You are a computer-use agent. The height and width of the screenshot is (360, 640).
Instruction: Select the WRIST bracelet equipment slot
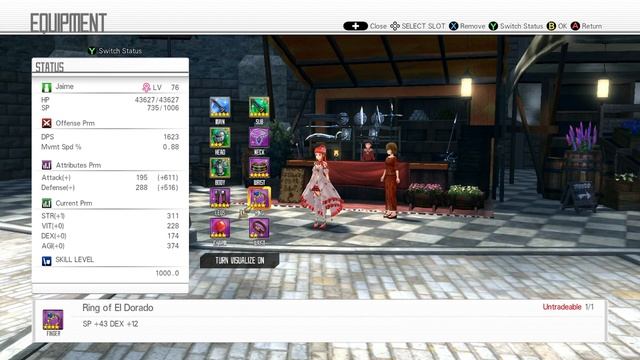[x=259, y=168]
